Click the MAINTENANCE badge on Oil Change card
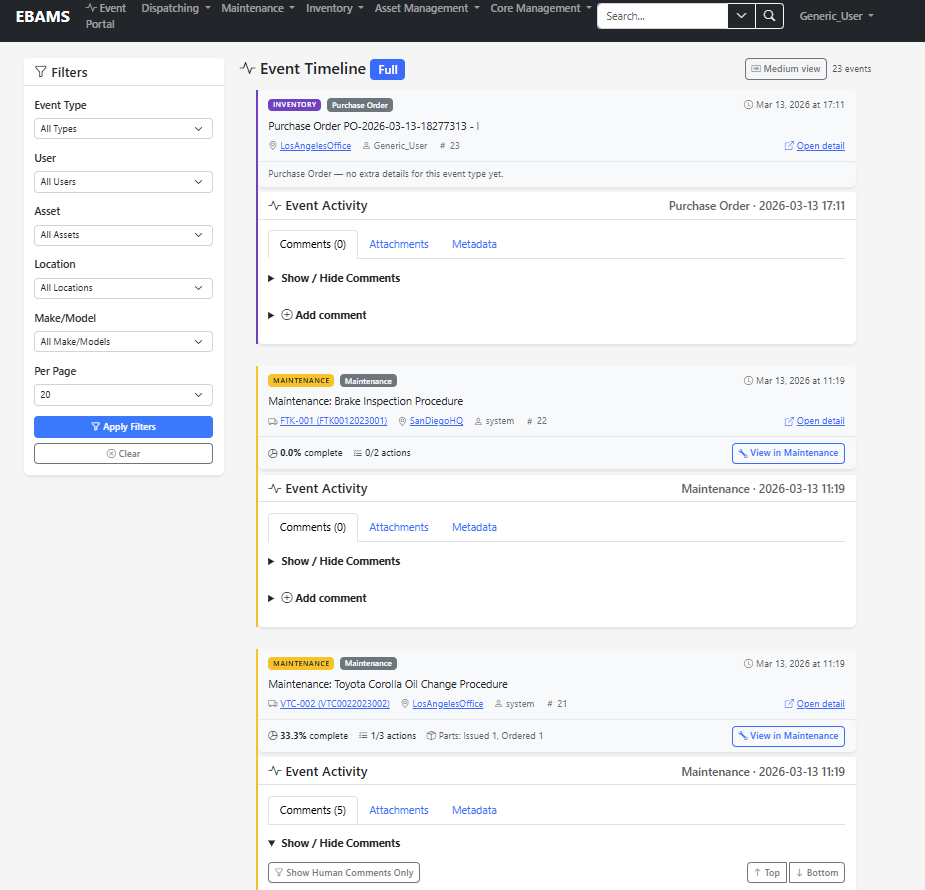Viewport: 925px width, 890px height. pos(301,664)
